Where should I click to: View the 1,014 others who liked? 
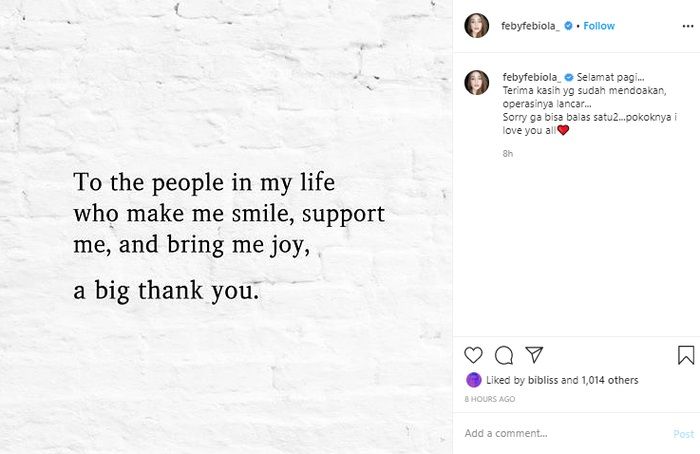609,380
